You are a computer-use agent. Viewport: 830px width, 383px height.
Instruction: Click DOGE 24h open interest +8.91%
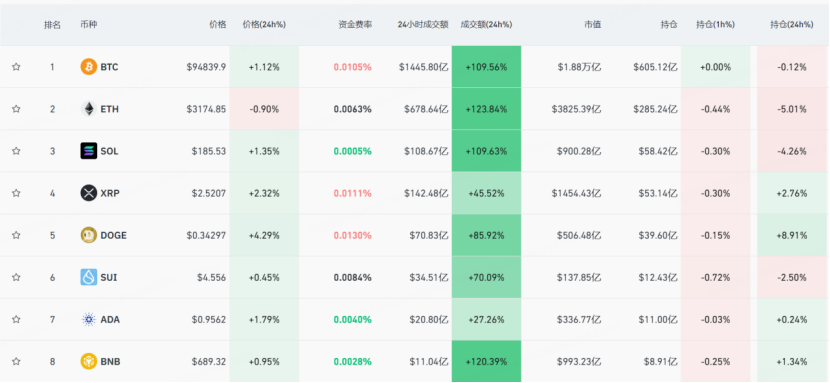(792, 235)
